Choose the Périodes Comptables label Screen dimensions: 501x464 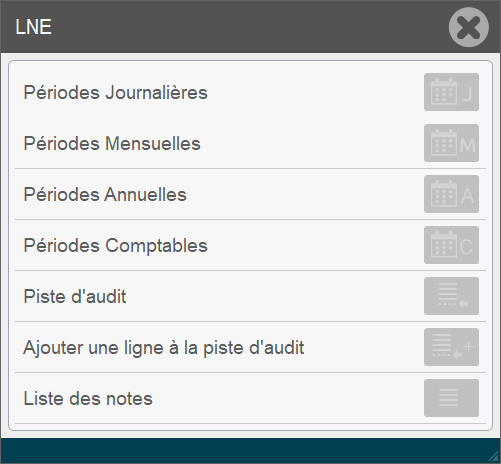pos(115,246)
